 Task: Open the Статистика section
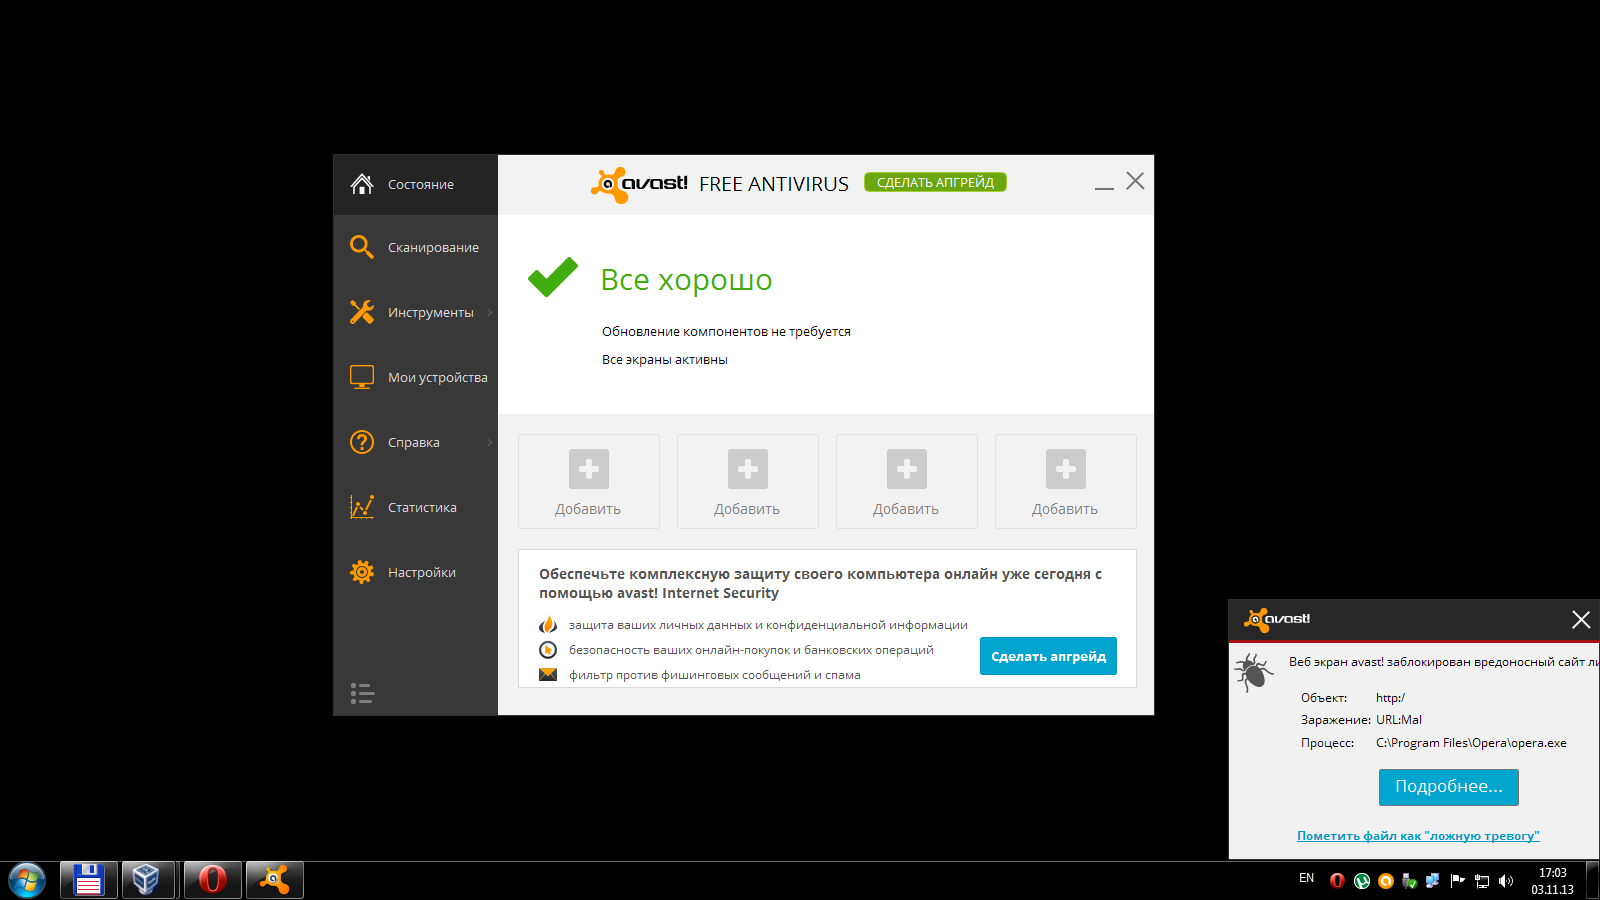pyautogui.click(x=415, y=507)
